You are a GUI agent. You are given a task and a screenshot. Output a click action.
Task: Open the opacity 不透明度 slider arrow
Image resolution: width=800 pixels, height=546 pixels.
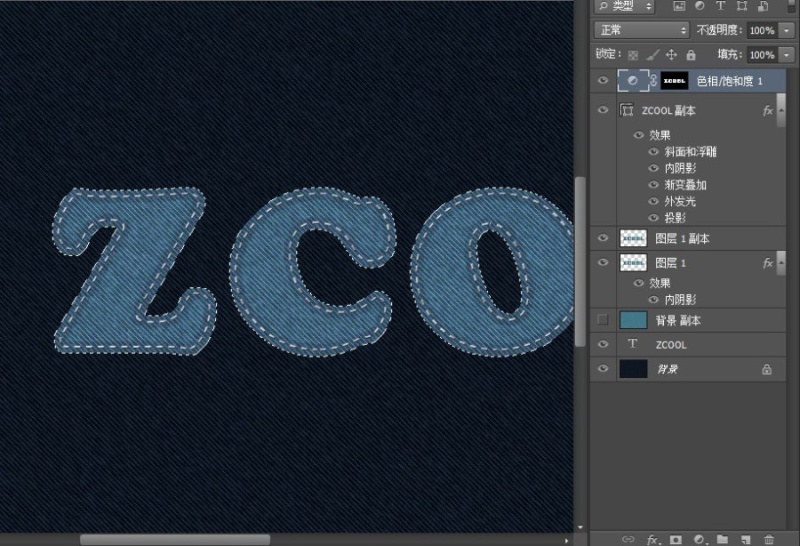787,31
